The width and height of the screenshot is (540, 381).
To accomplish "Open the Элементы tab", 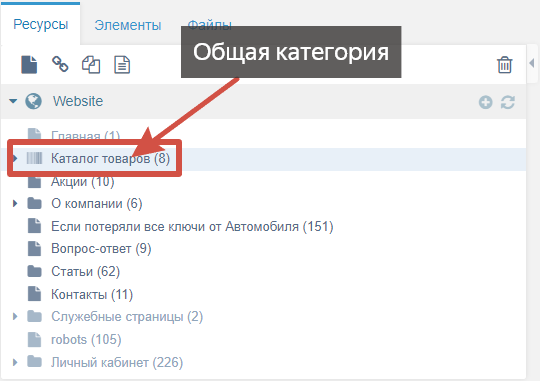I will (128, 25).
